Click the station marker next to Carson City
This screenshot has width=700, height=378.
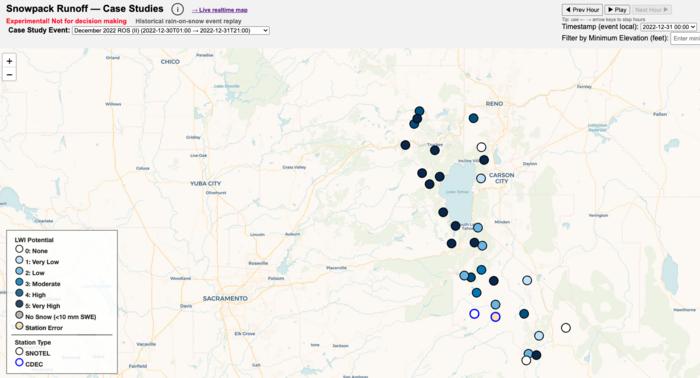tap(481, 179)
